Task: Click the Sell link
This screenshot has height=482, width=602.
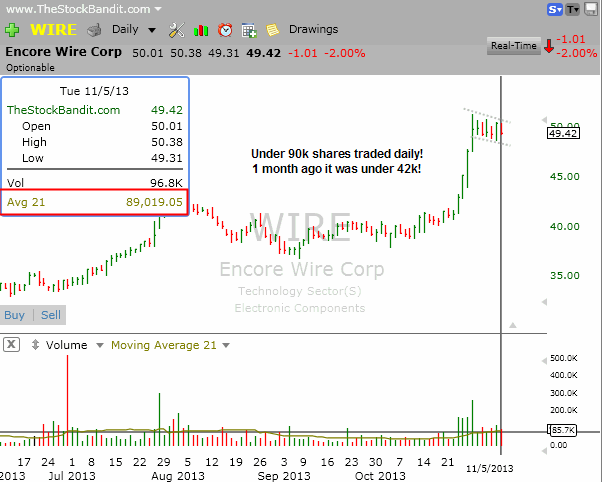Action: 51,315
